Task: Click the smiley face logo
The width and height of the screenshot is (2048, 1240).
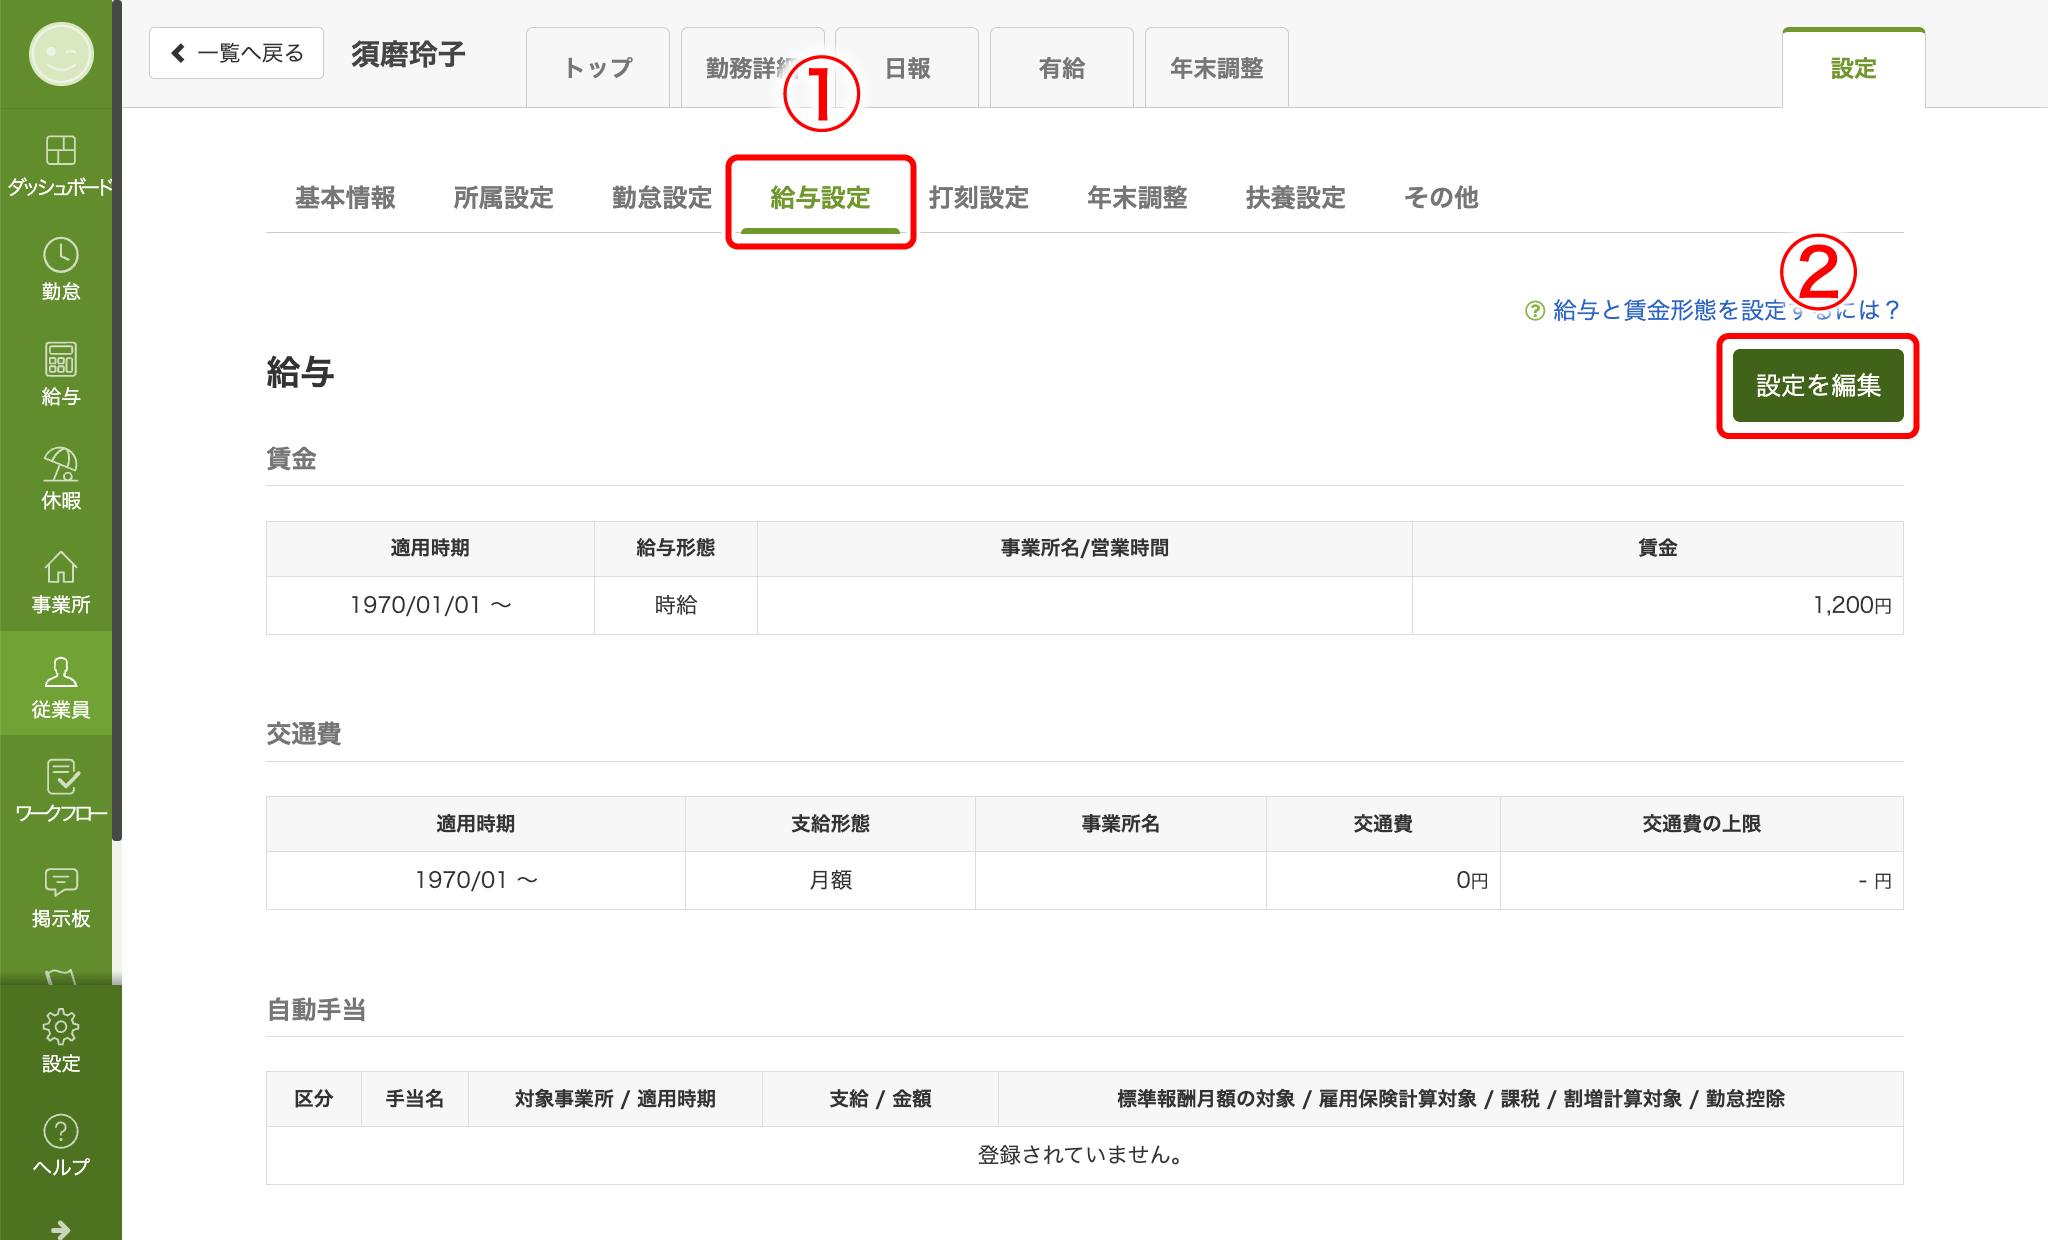Action: (x=61, y=54)
